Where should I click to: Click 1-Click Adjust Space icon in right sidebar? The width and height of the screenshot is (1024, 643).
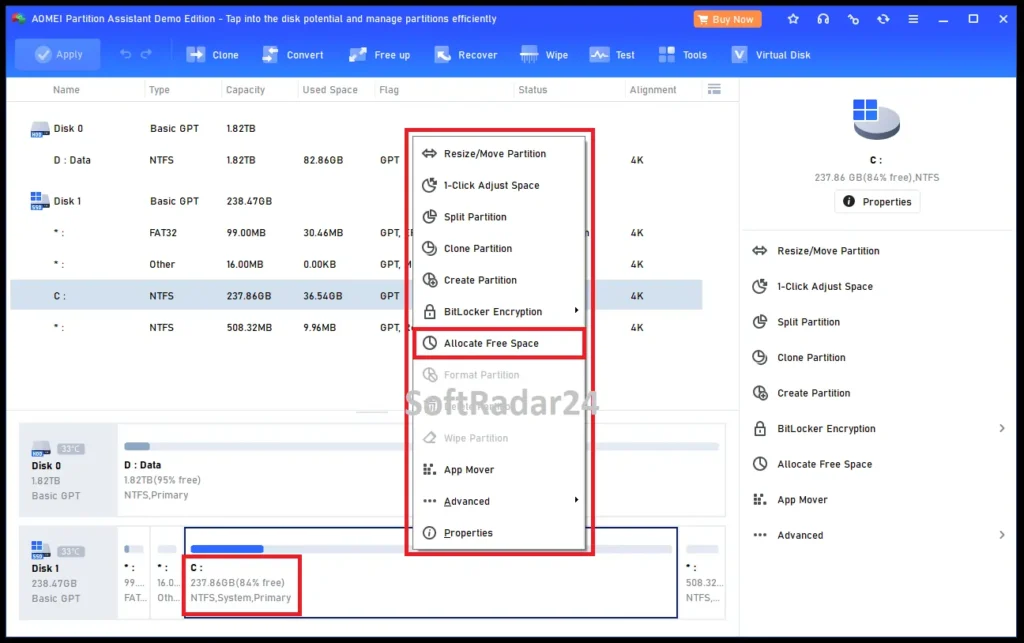[x=760, y=286]
